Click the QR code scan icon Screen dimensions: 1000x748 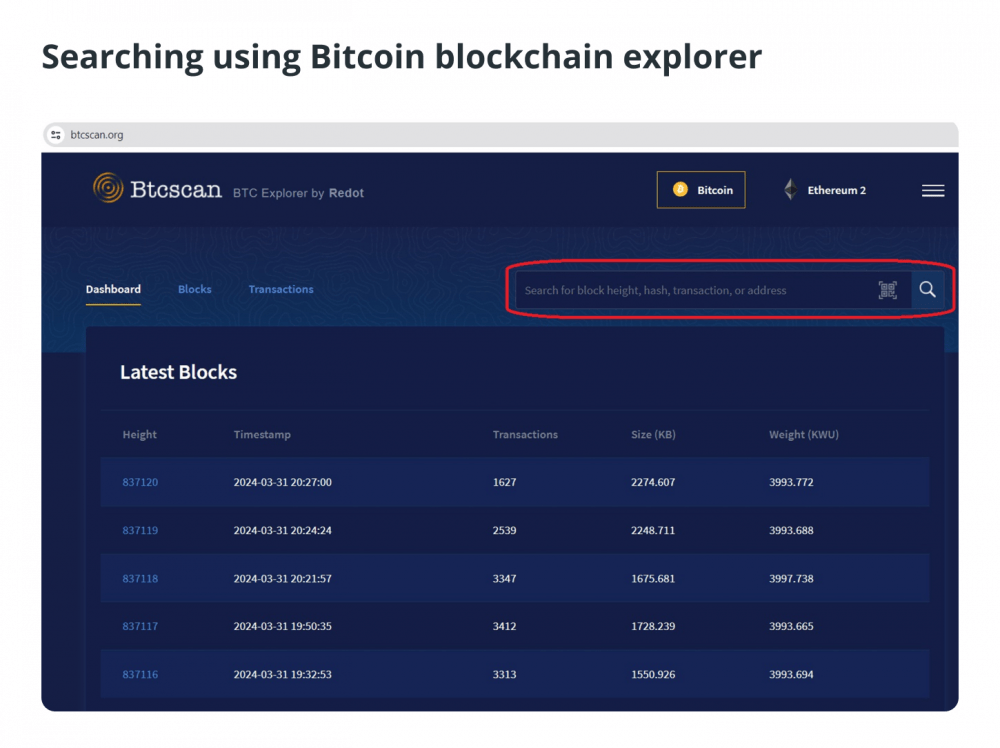click(887, 290)
